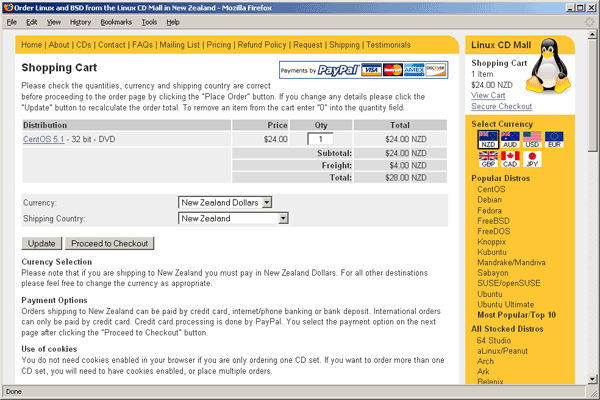Open the Tools menu
This screenshot has width=600, height=400.
149,22
